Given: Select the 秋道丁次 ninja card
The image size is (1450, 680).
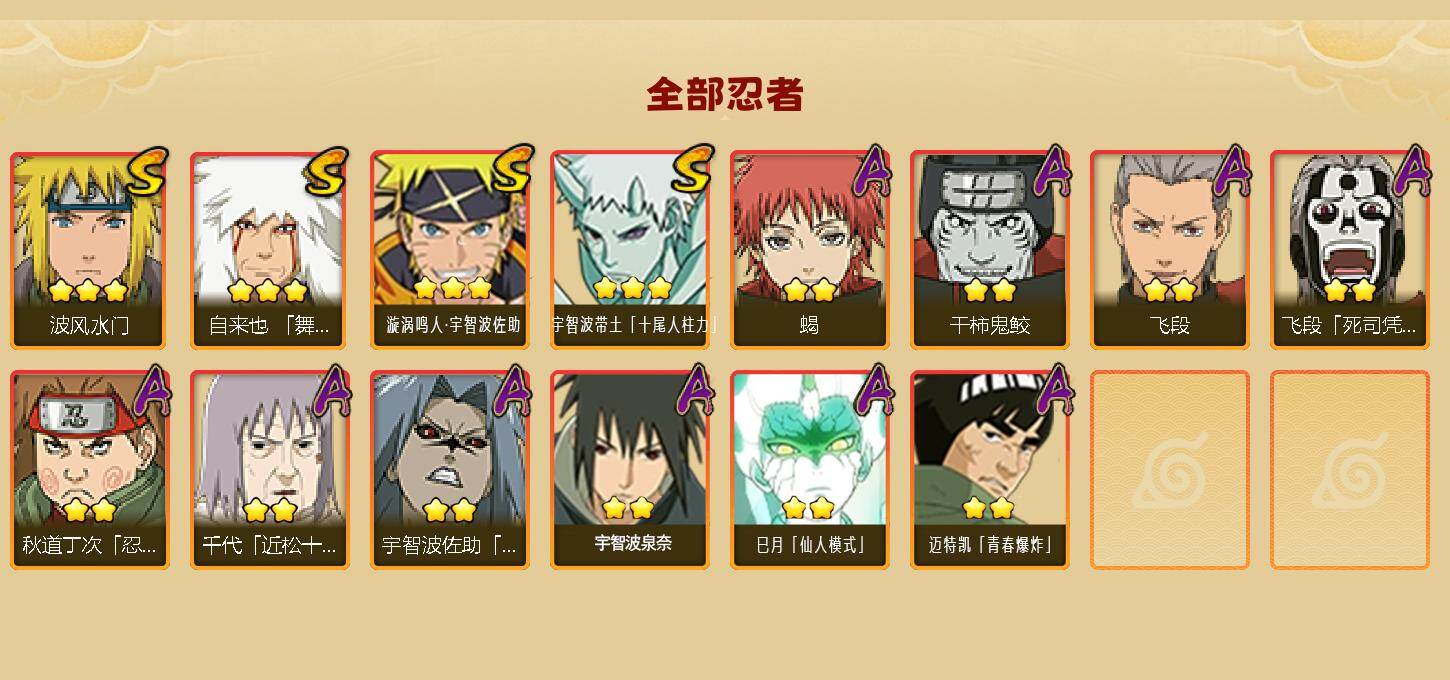Looking at the screenshot, I should pos(89,470).
